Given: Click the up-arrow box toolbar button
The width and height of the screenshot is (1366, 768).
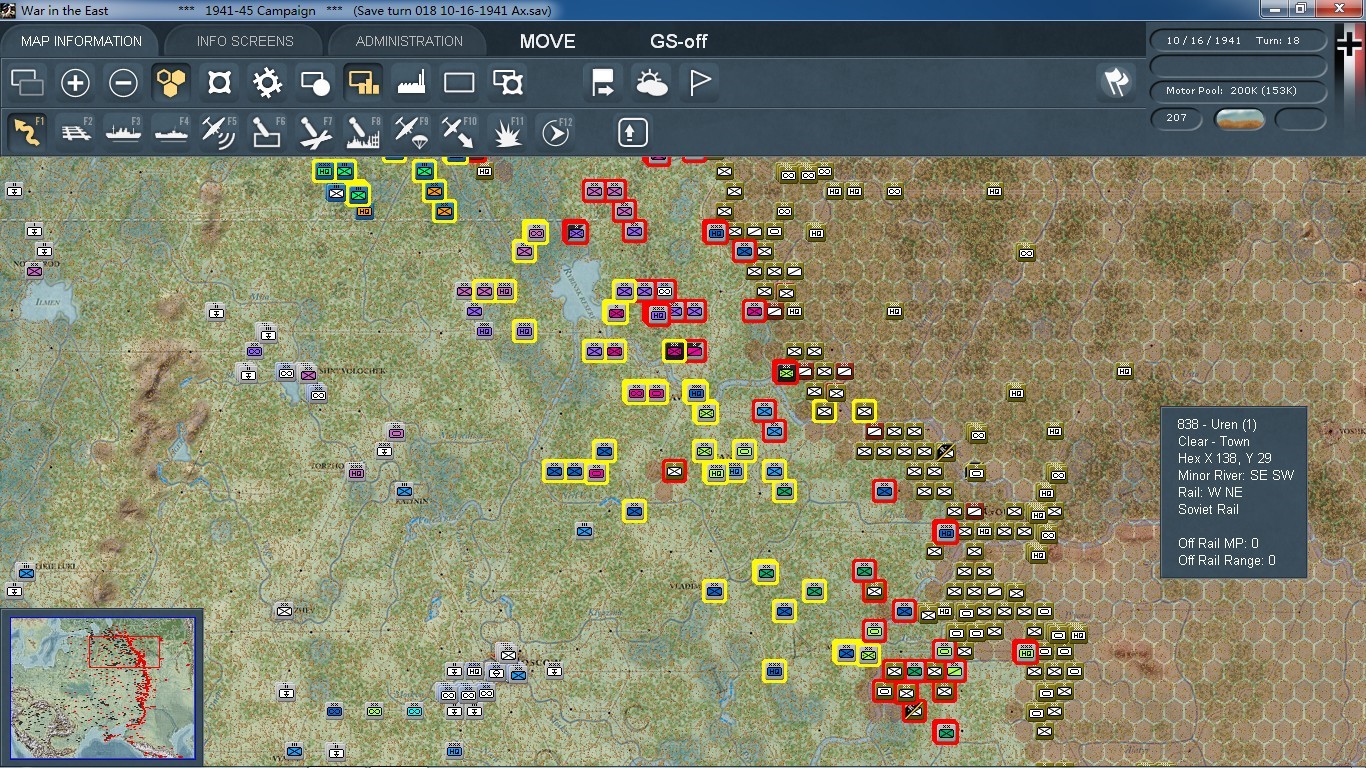Looking at the screenshot, I should pos(632,132).
